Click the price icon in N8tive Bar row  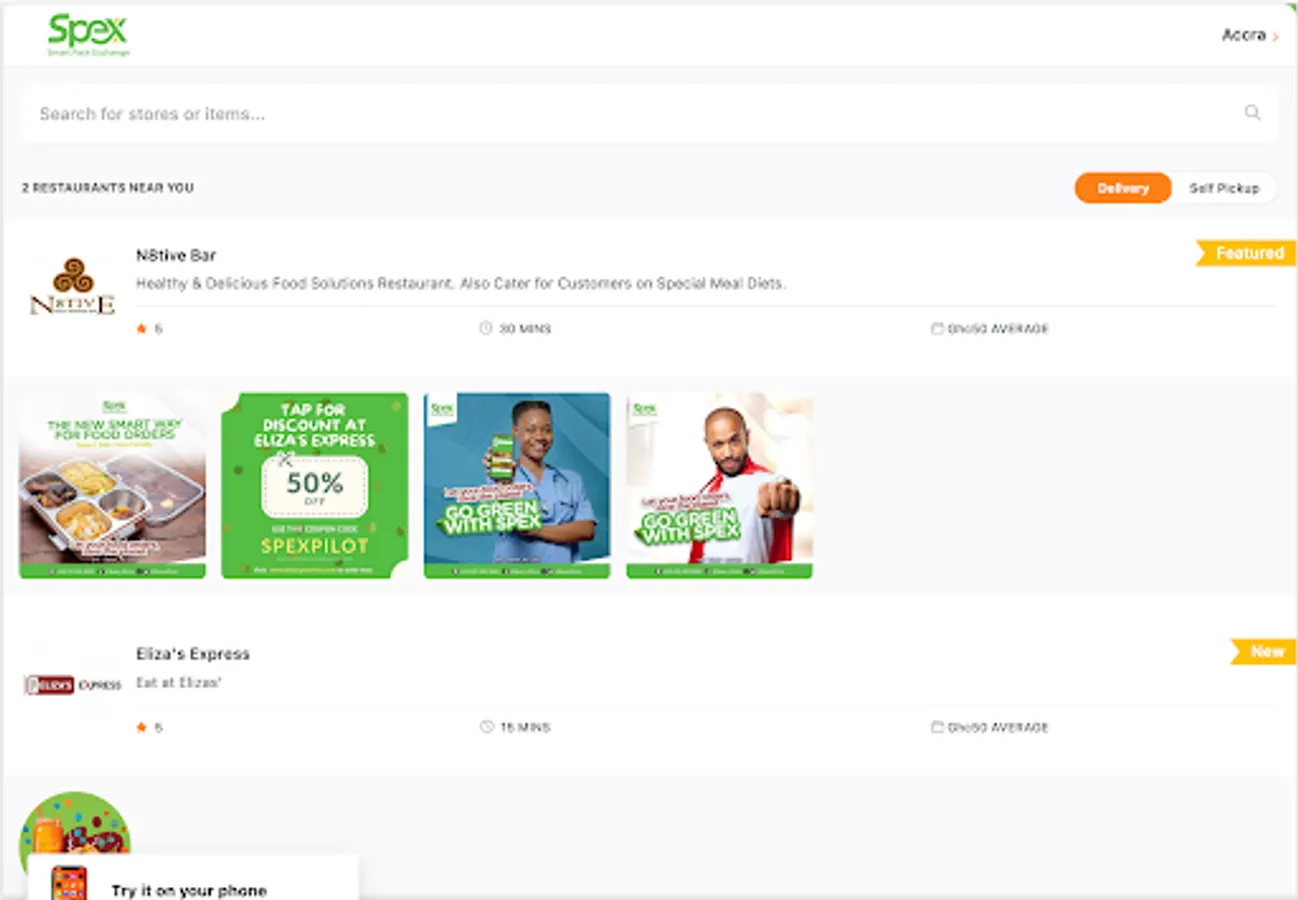coord(937,328)
